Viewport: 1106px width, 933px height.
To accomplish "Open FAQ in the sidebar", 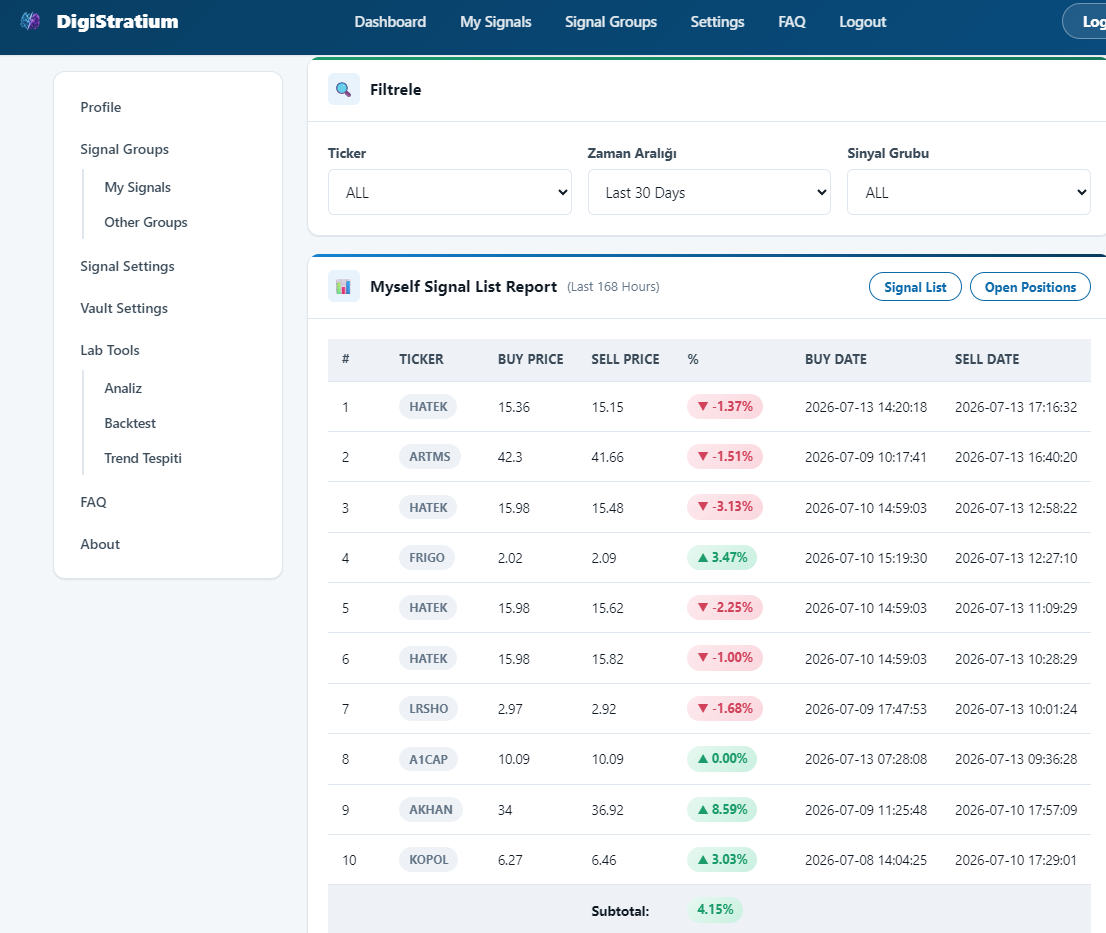I will click(x=93, y=502).
